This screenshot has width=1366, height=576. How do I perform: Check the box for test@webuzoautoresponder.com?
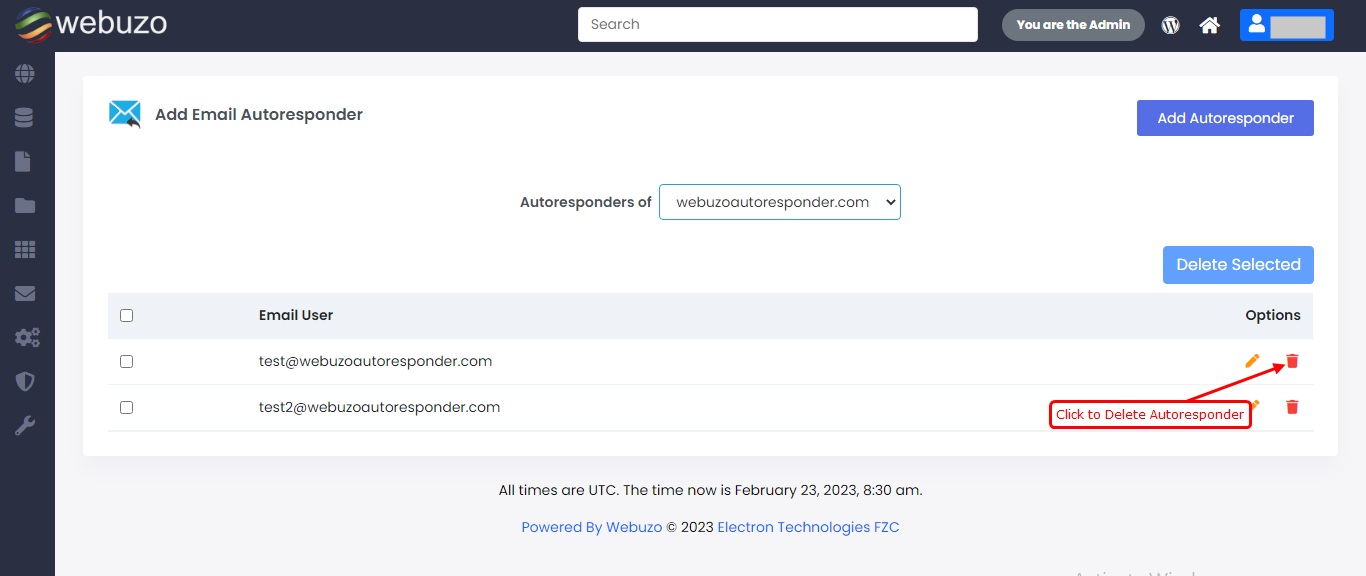[x=126, y=362]
